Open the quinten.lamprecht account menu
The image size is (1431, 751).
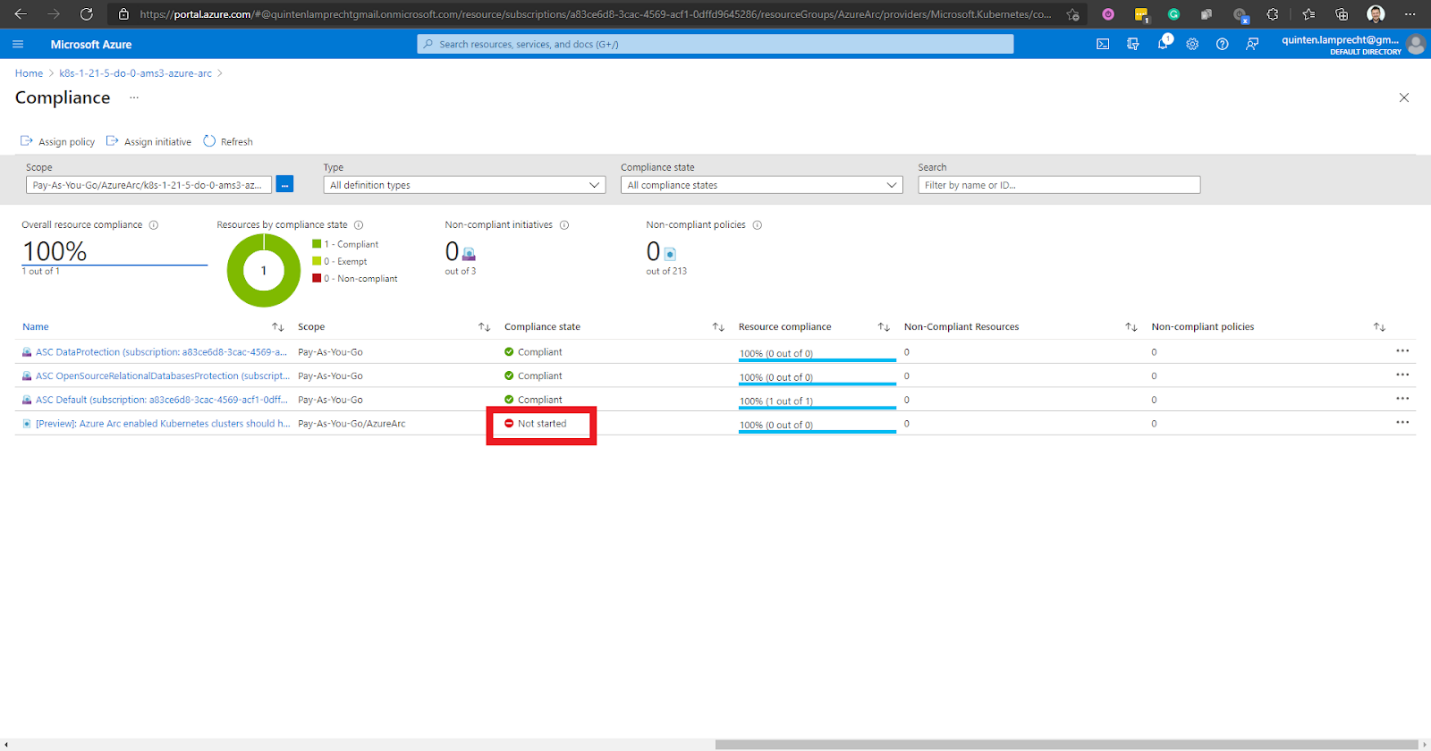[x=1352, y=44]
